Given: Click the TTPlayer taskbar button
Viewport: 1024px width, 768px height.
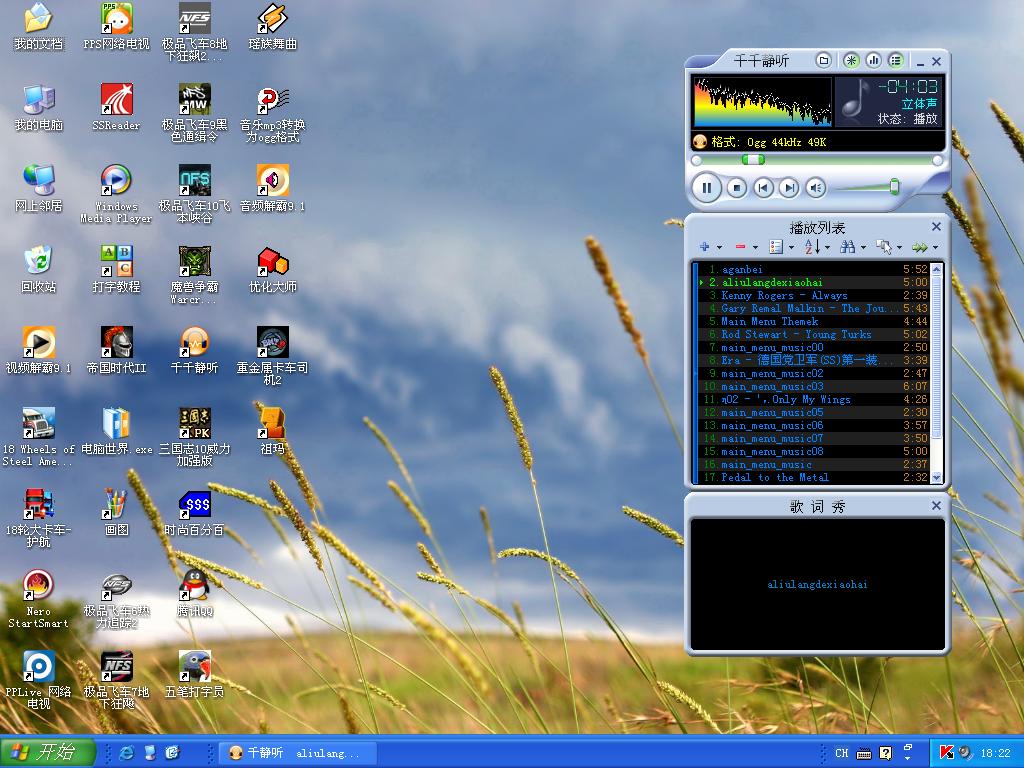Looking at the screenshot, I should (297, 753).
